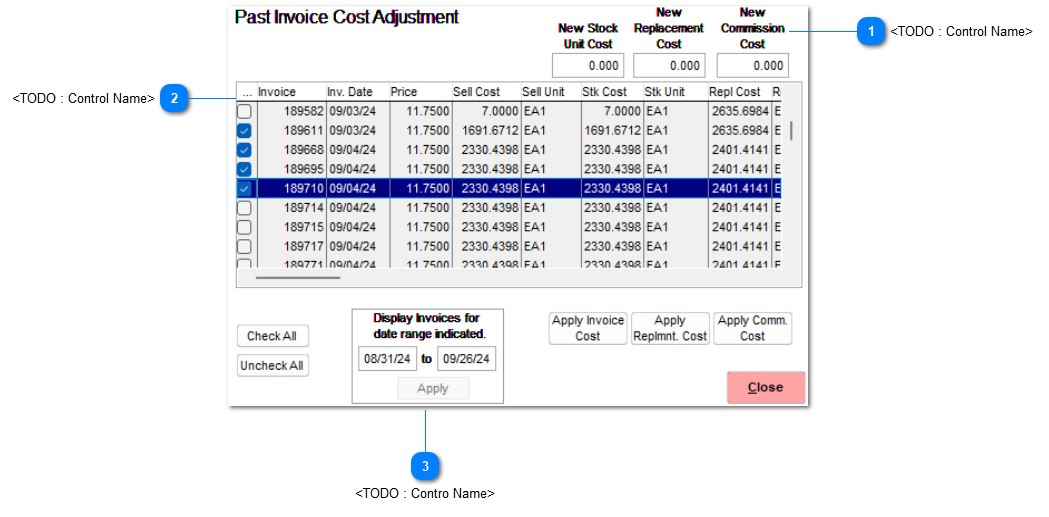Select Sell Cost 1691.6712 cell

(486, 130)
